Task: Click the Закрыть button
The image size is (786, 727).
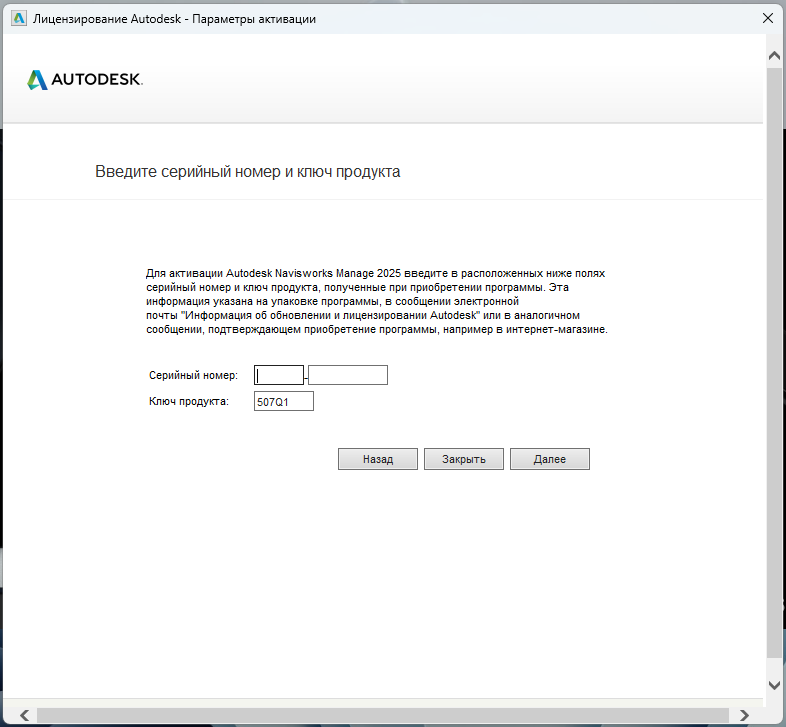Action: (464, 459)
